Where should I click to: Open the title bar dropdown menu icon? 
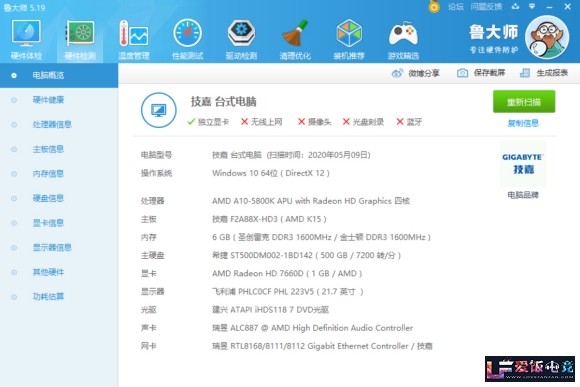532,6
